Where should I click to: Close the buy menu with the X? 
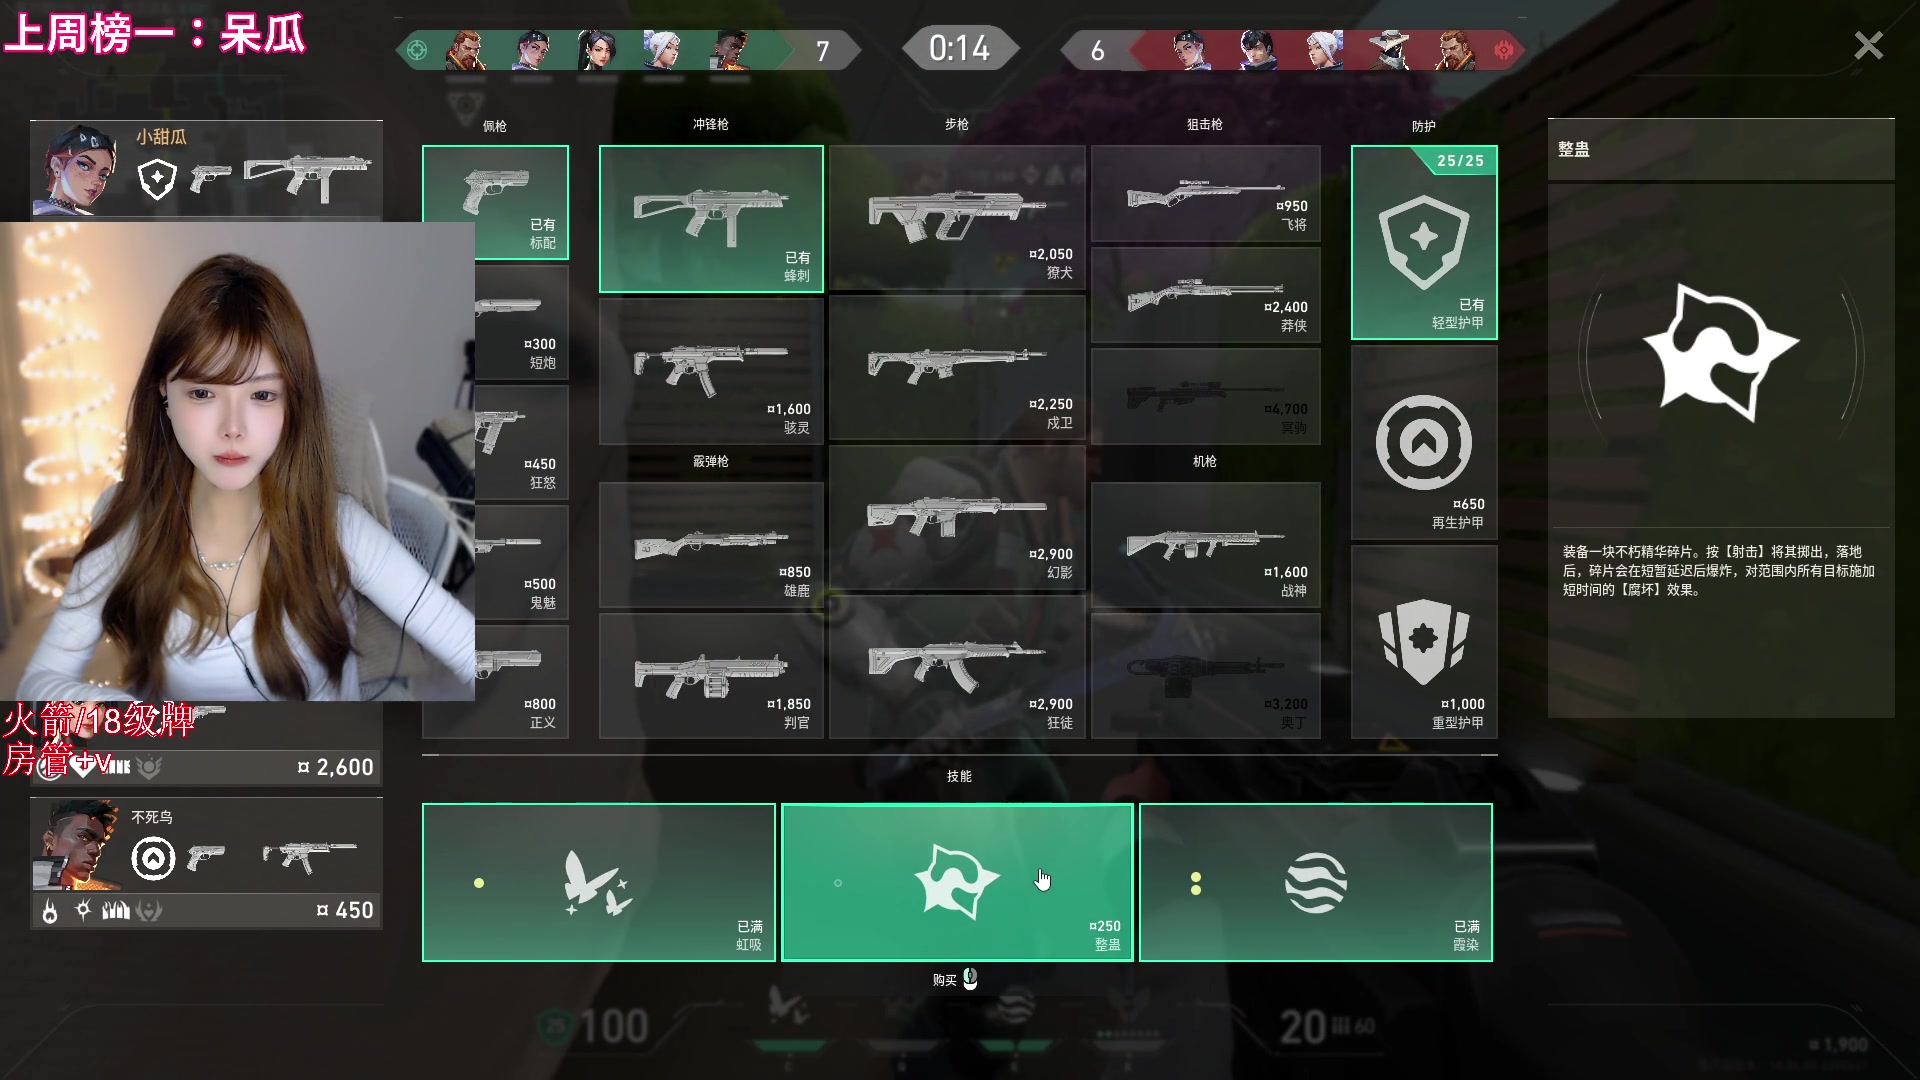1868,46
